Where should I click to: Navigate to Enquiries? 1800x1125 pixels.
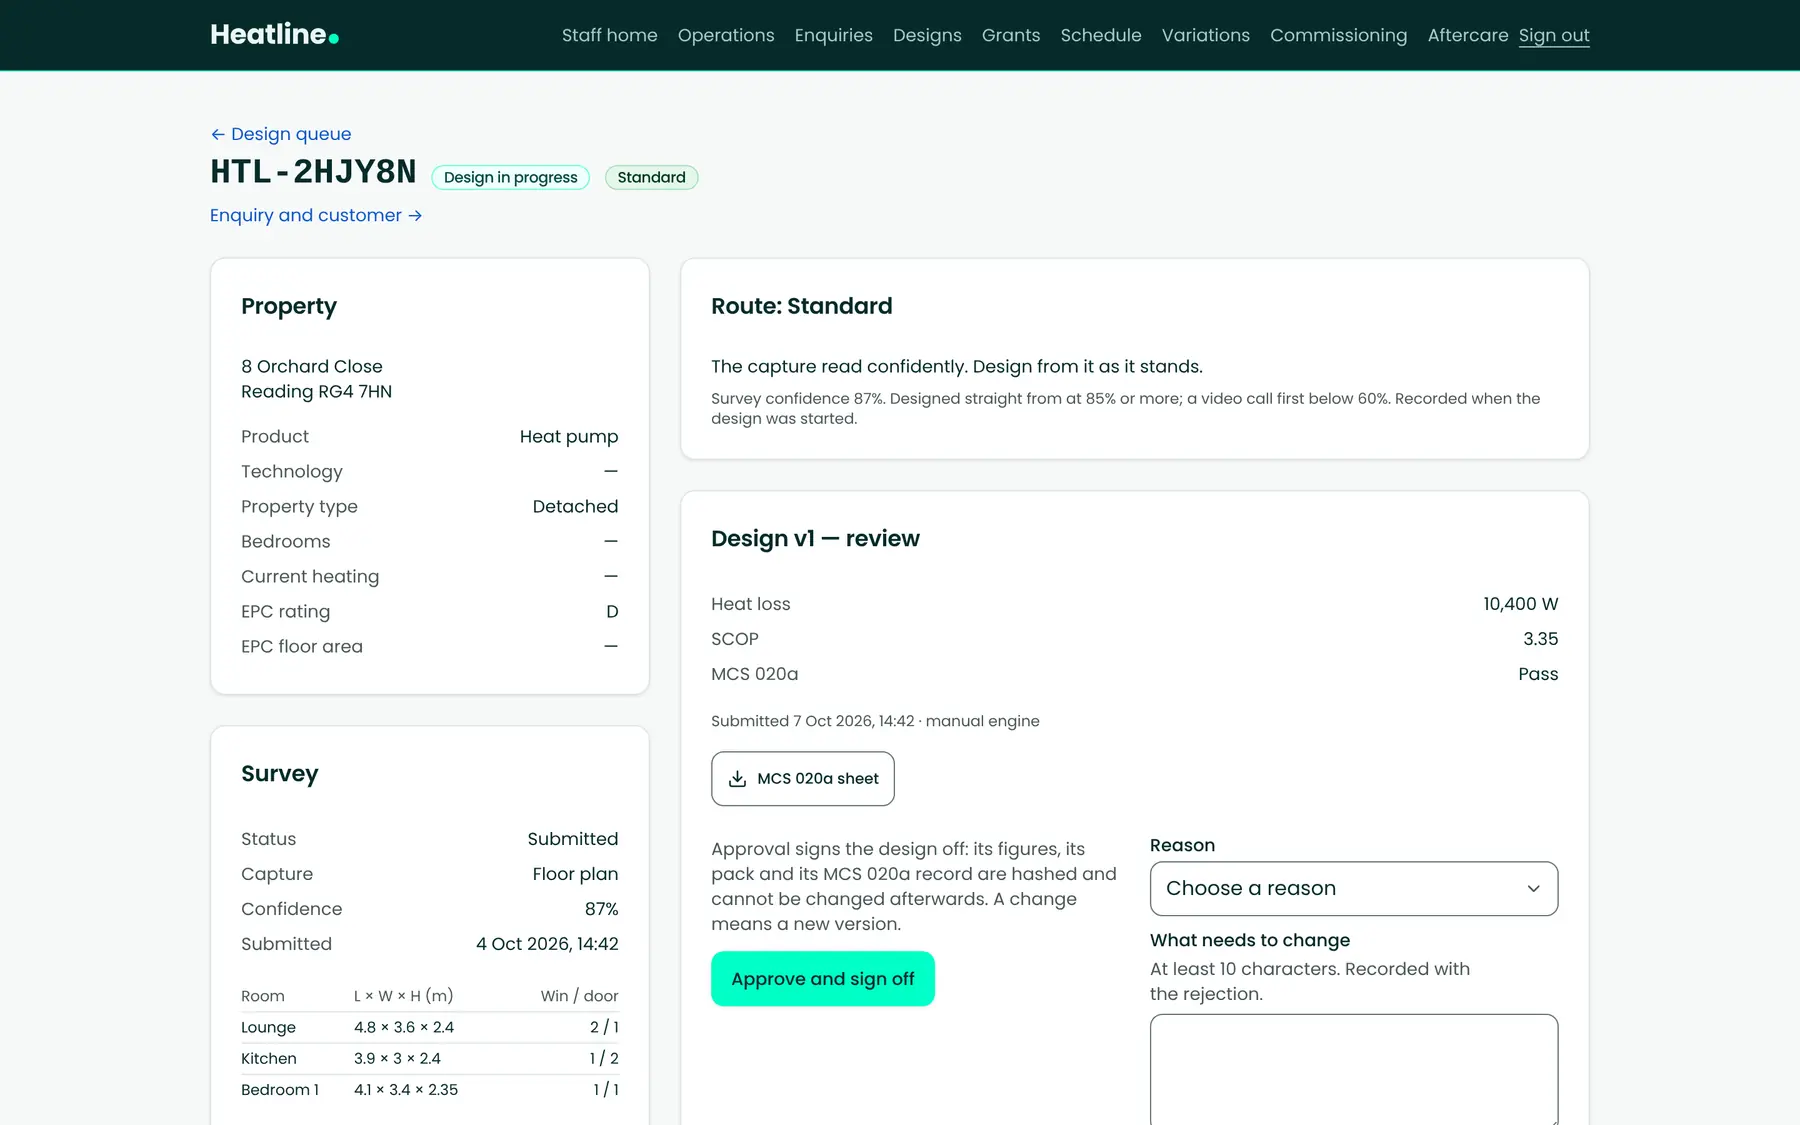coord(834,35)
